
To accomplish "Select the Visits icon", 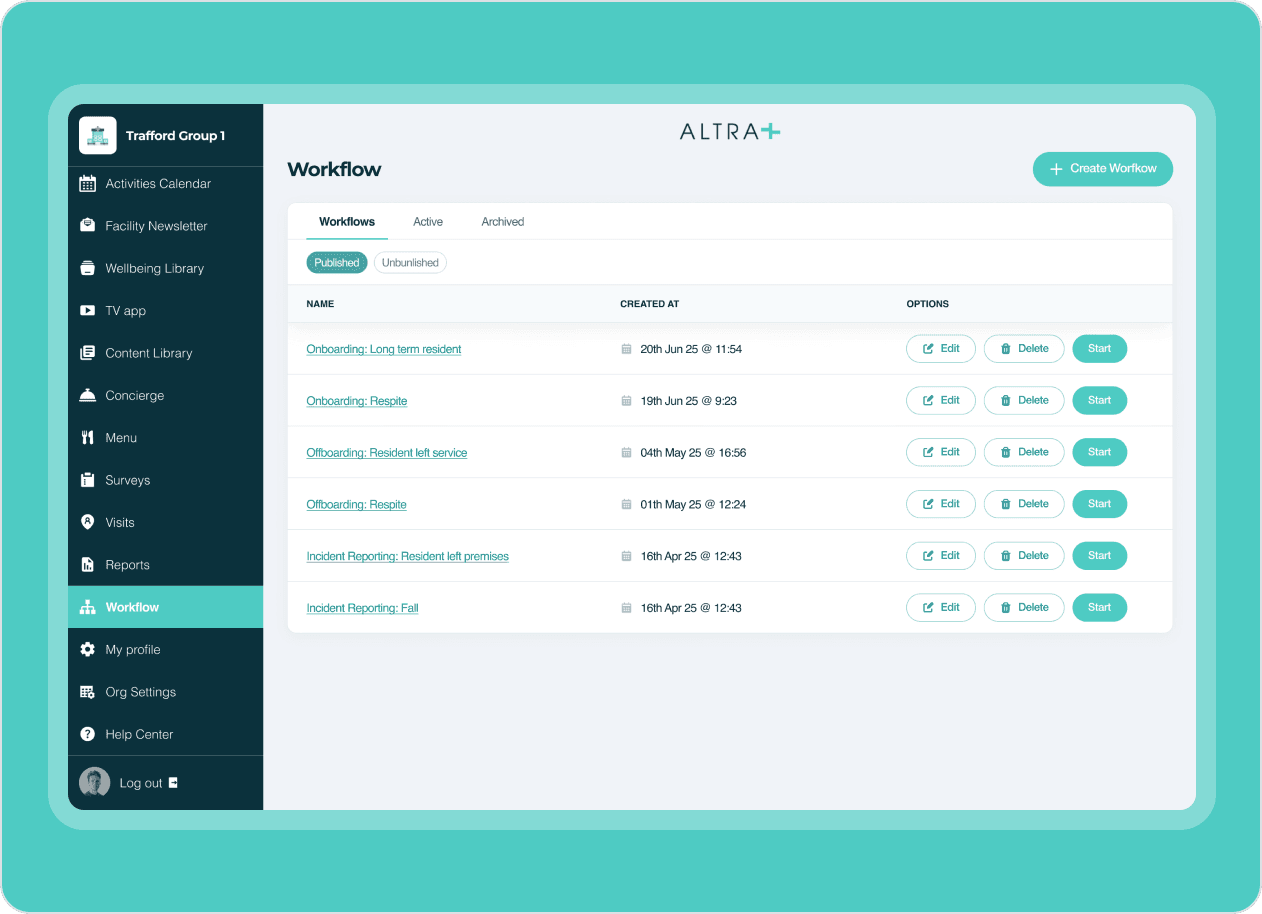I will [88, 522].
